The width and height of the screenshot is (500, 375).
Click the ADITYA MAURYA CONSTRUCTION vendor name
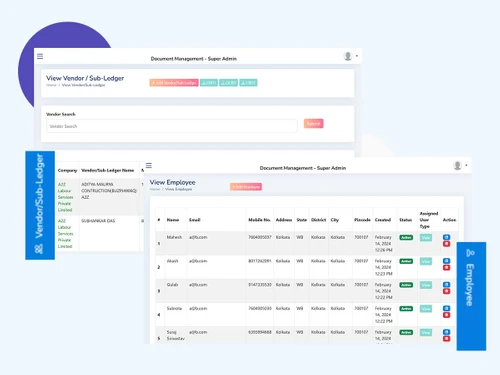tap(109, 191)
